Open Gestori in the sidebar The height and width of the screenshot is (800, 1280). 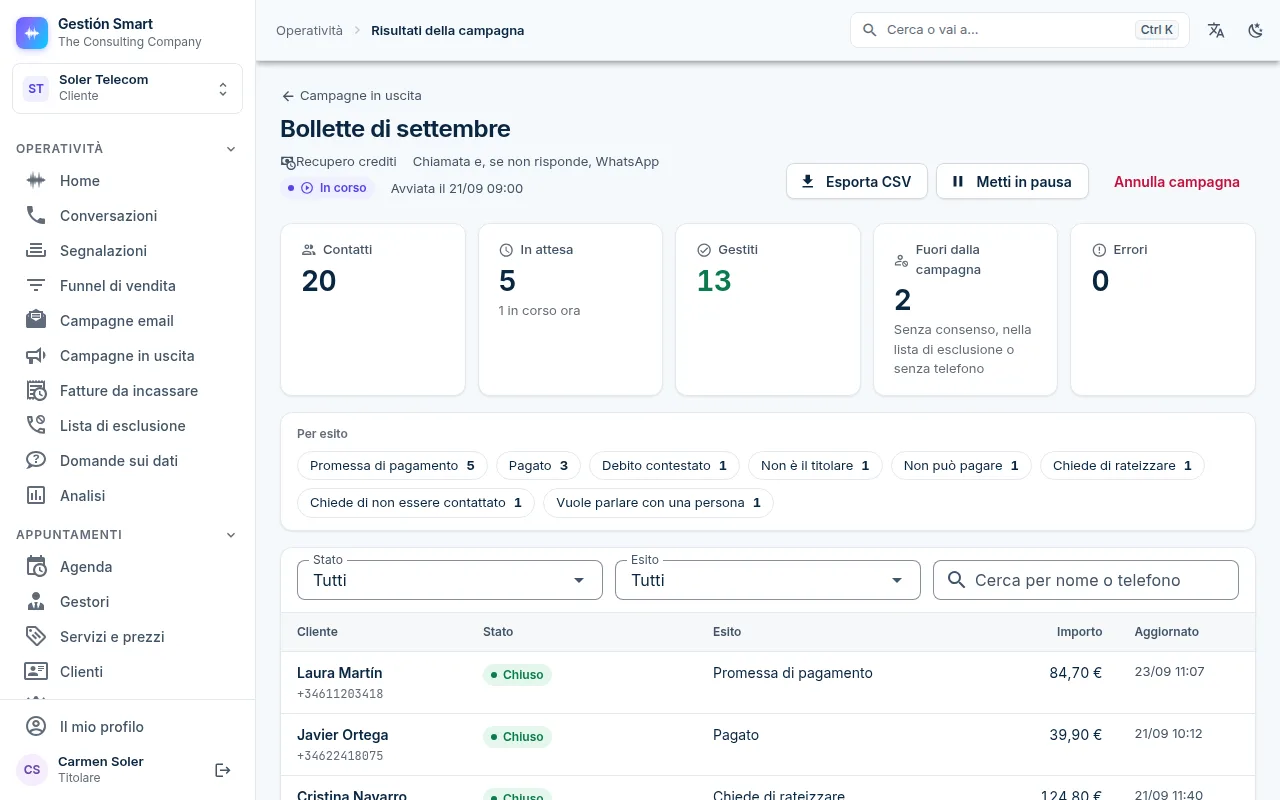tap(128, 602)
